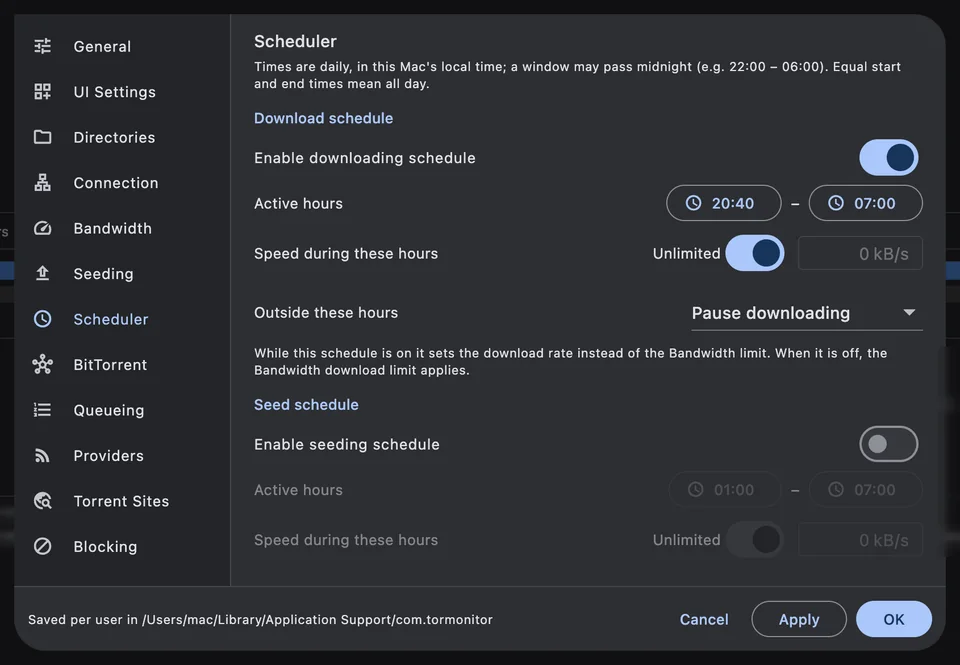Screen dimensions: 960x665
Task: Open the Torrent Sites section
Action: 121,501
